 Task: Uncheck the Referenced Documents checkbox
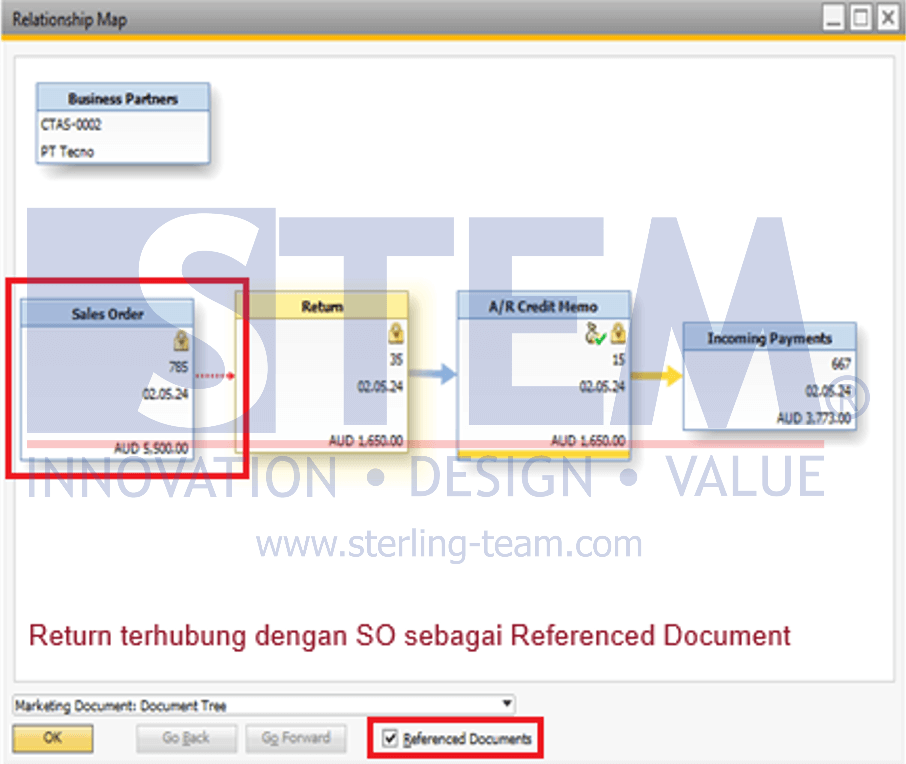click(390, 738)
